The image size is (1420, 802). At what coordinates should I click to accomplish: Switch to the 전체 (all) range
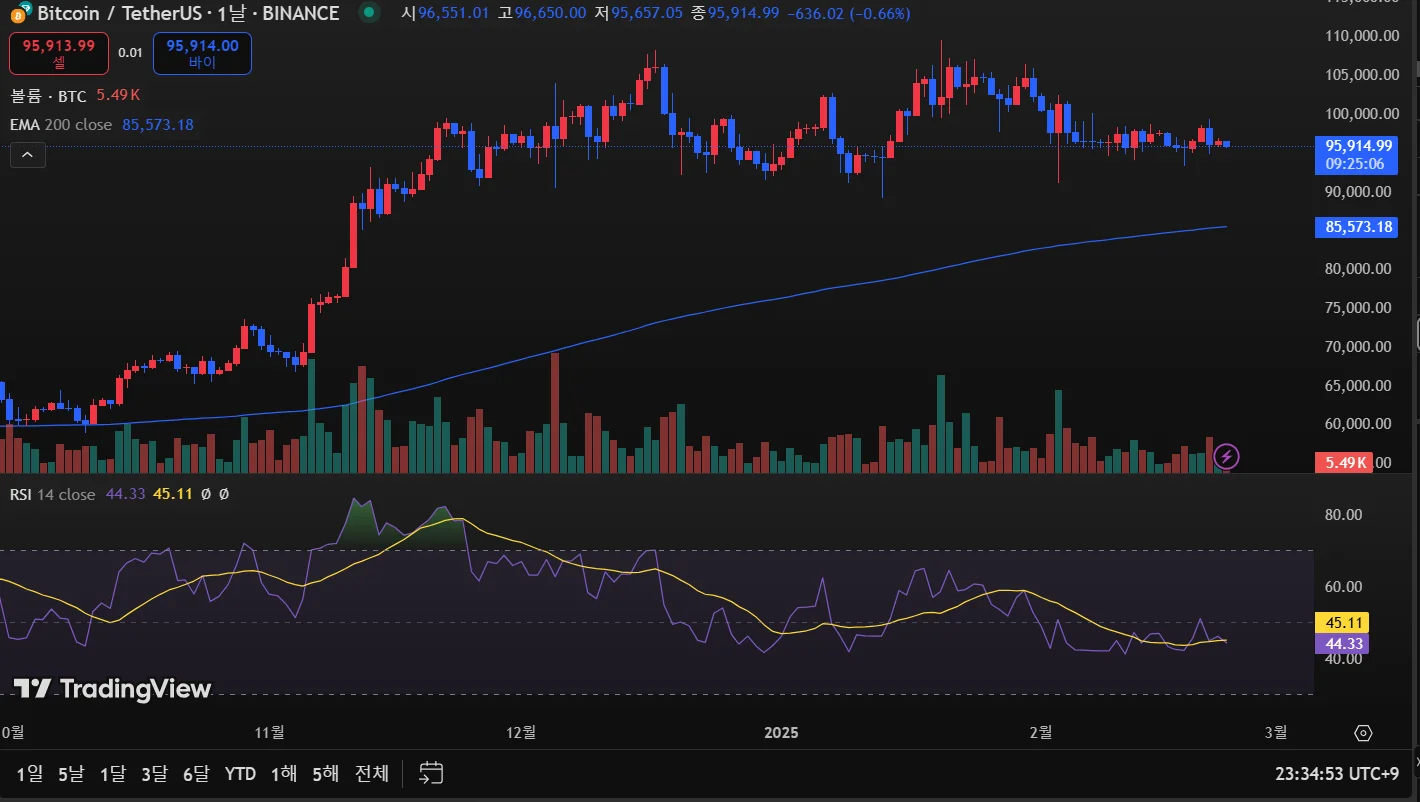tap(372, 773)
